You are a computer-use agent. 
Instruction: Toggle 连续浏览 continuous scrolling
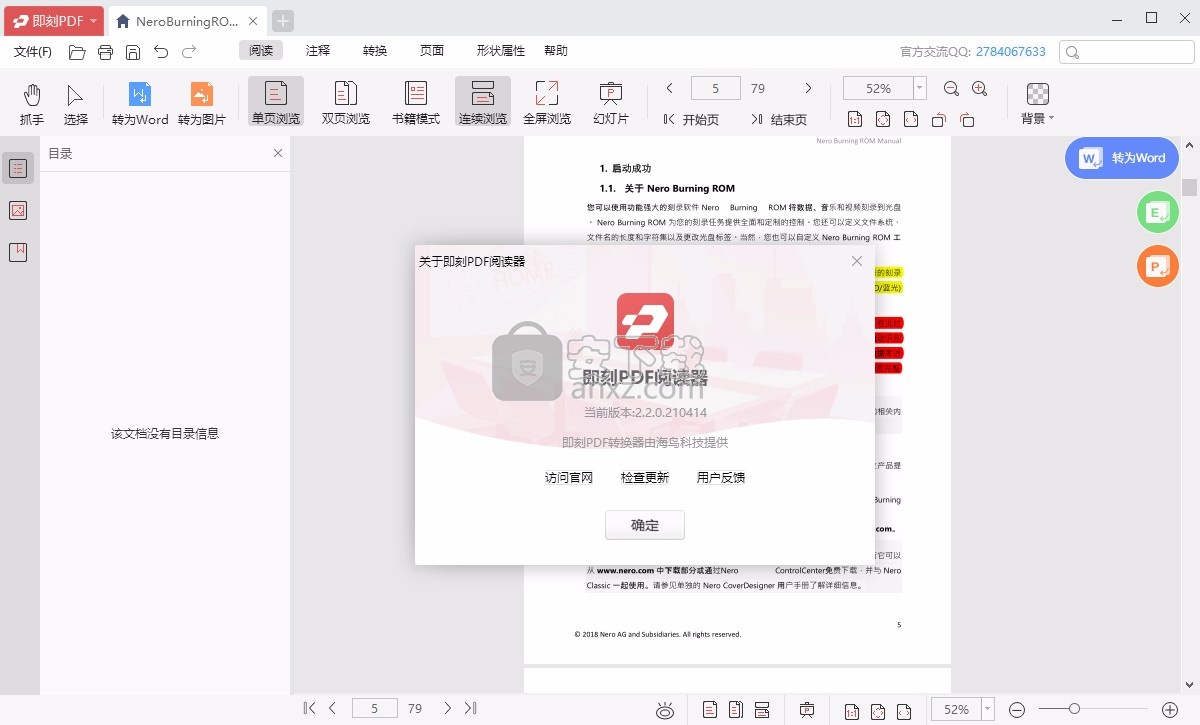coord(483,104)
